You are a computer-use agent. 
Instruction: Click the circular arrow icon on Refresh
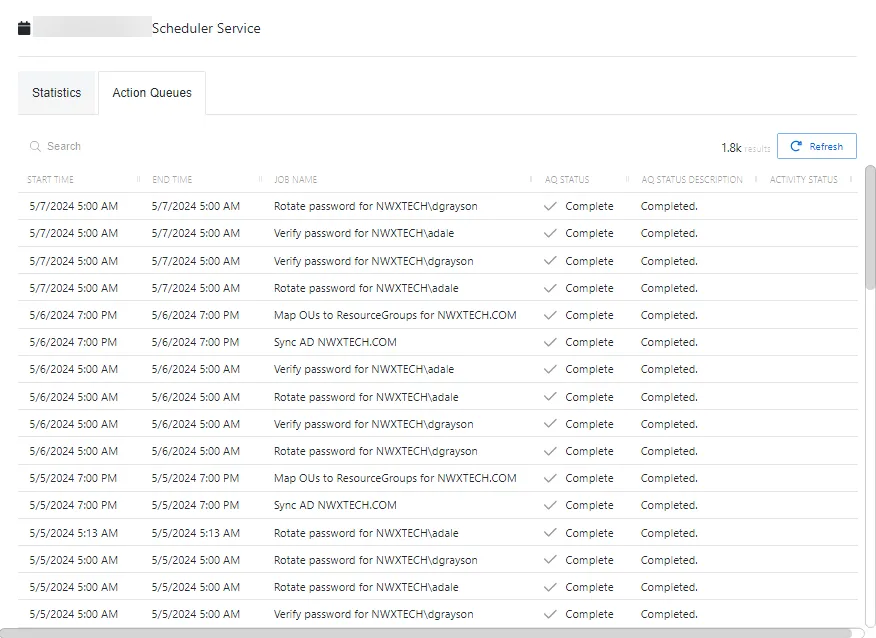(x=796, y=146)
